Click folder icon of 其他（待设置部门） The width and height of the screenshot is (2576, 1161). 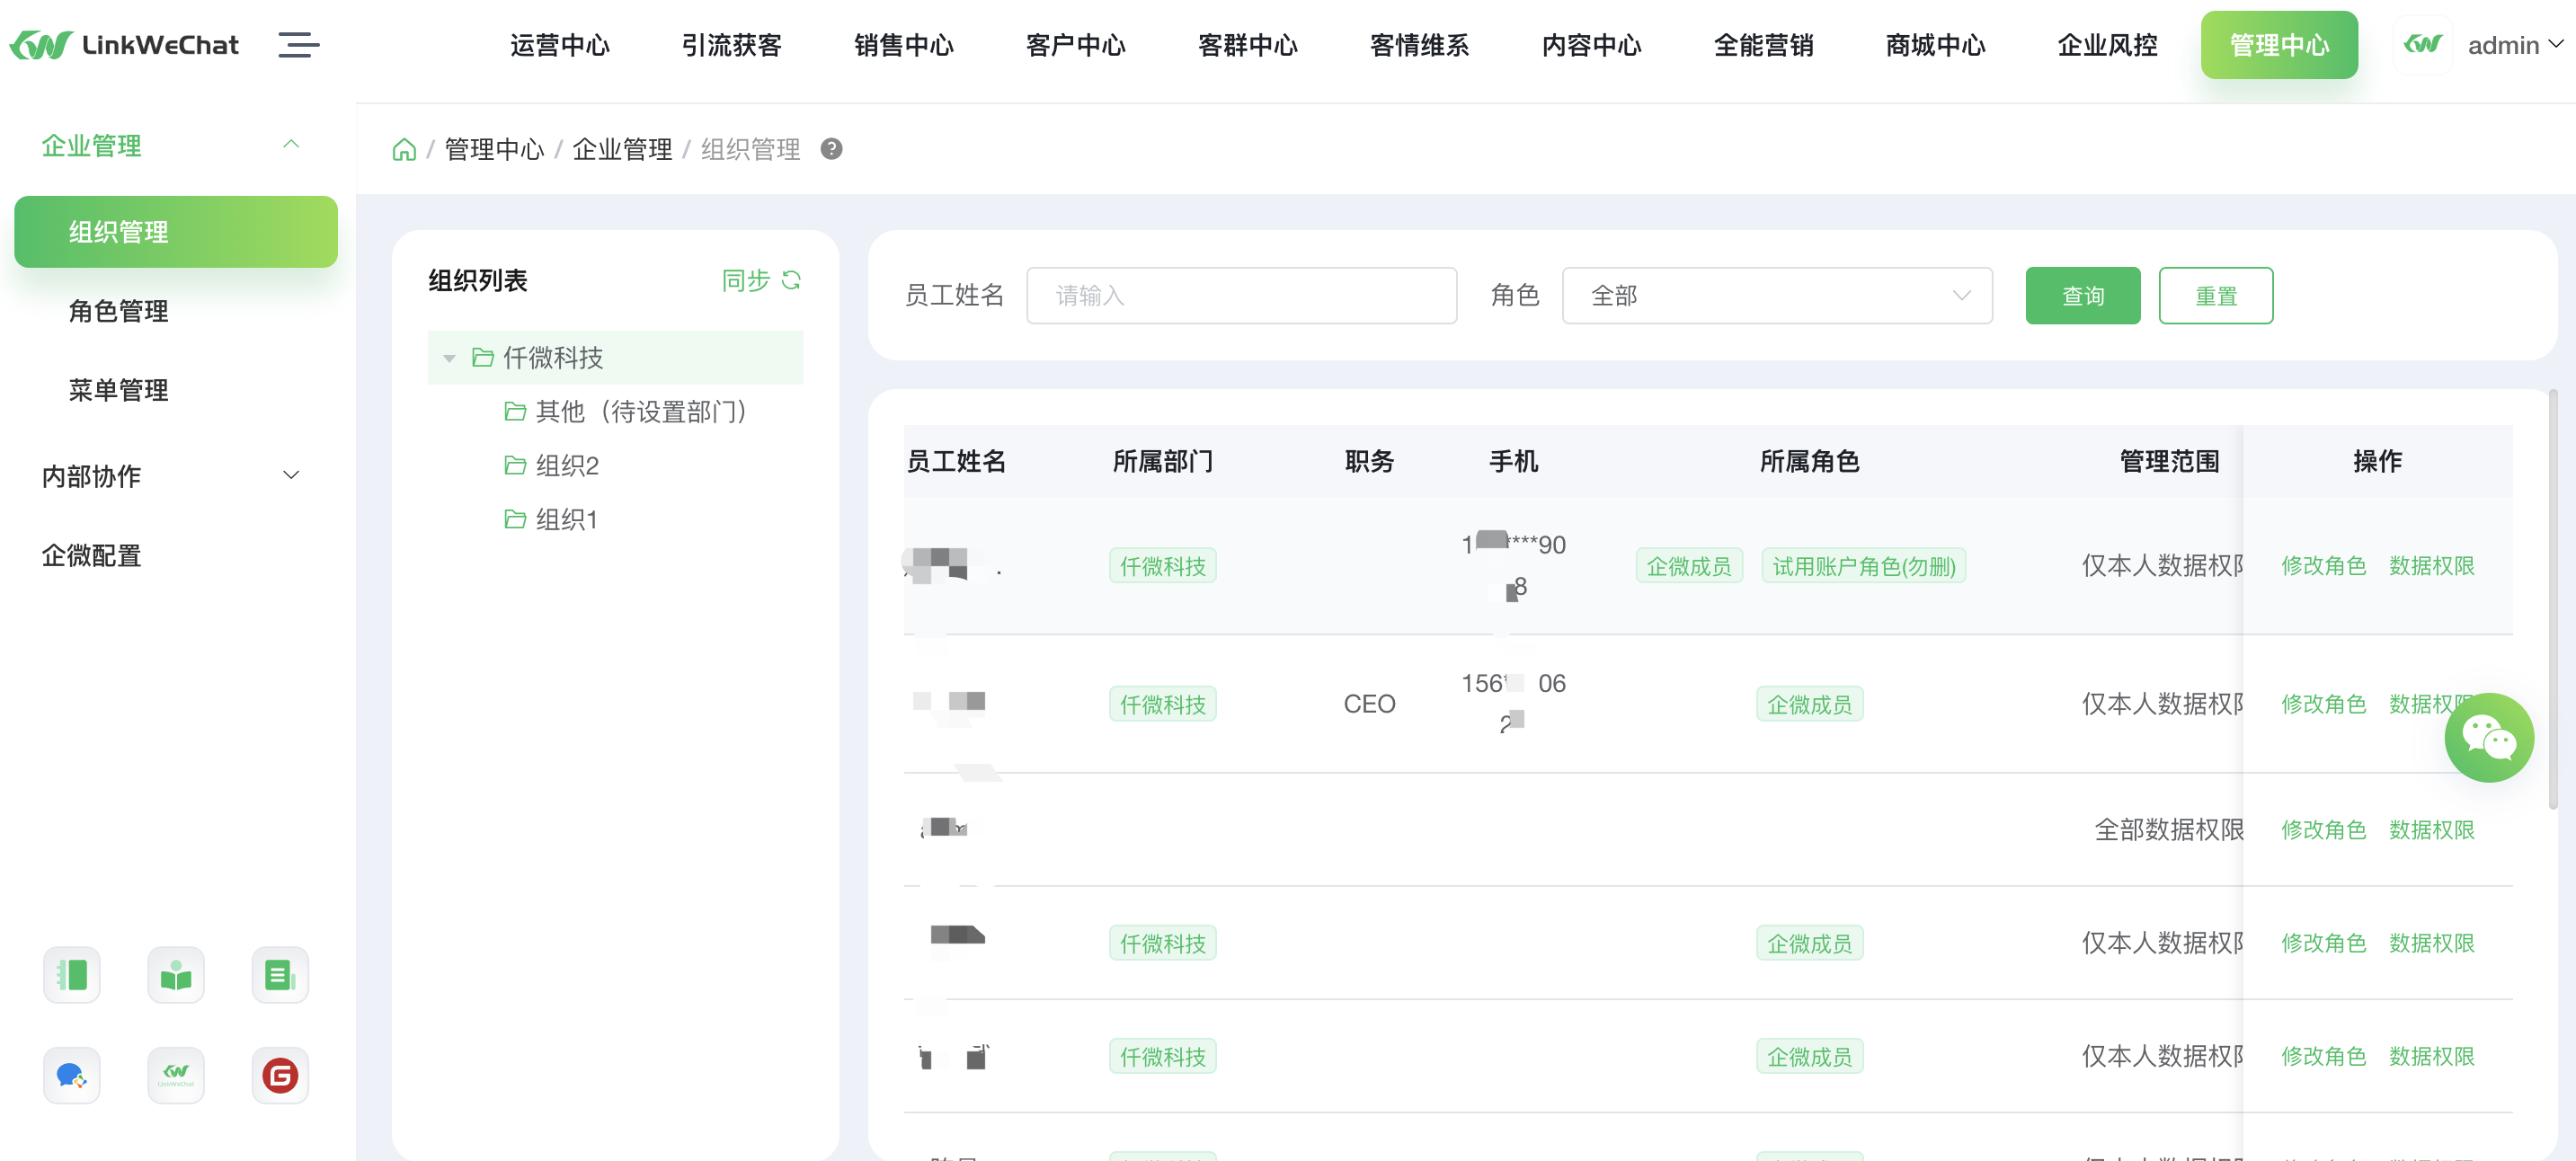515,411
